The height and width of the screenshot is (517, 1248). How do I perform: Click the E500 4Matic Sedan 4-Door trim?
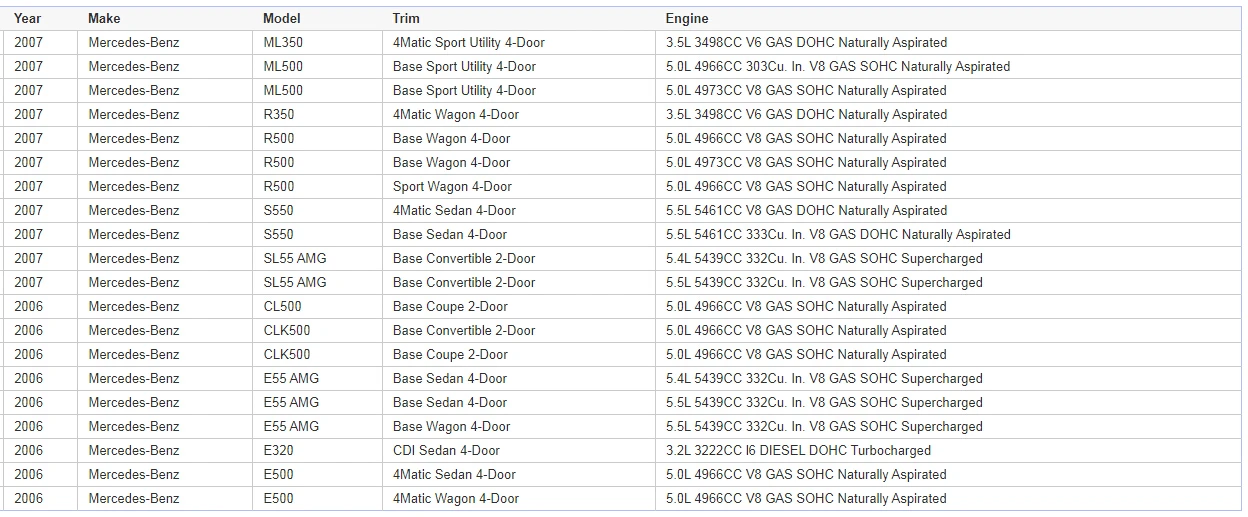pos(454,474)
